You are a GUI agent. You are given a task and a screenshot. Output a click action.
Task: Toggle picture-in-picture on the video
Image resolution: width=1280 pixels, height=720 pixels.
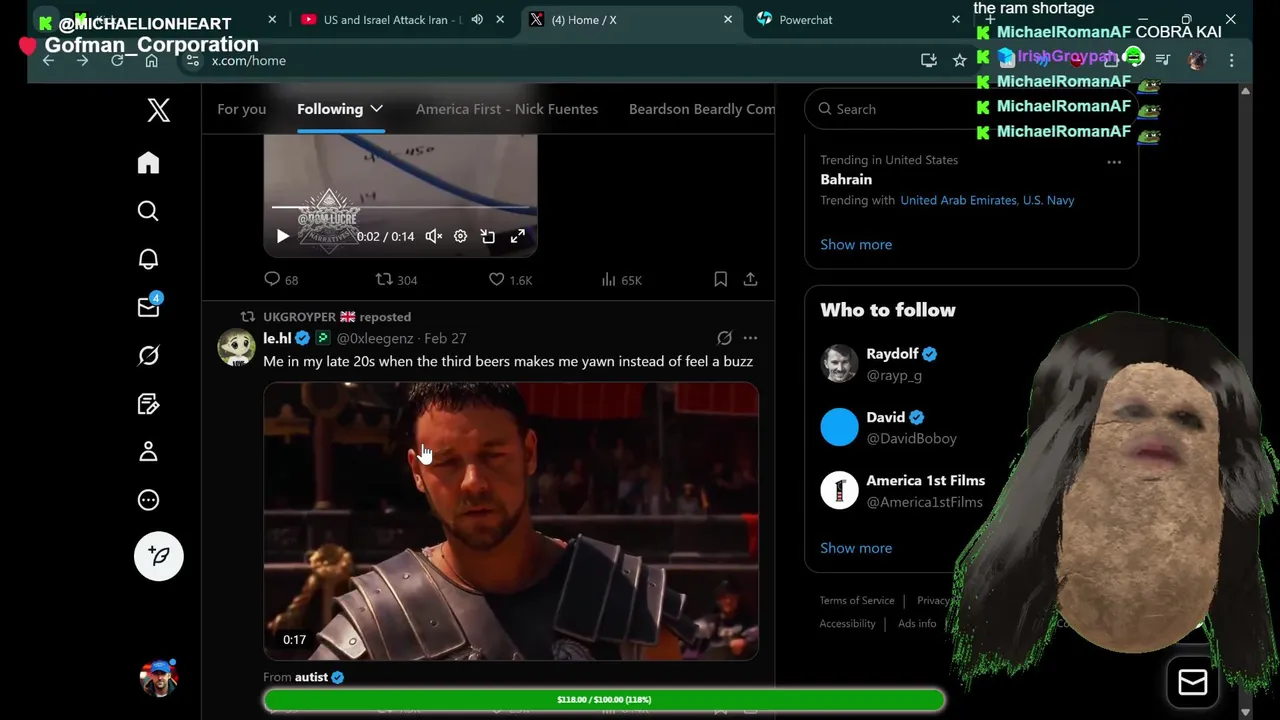click(x=488, y=236)
